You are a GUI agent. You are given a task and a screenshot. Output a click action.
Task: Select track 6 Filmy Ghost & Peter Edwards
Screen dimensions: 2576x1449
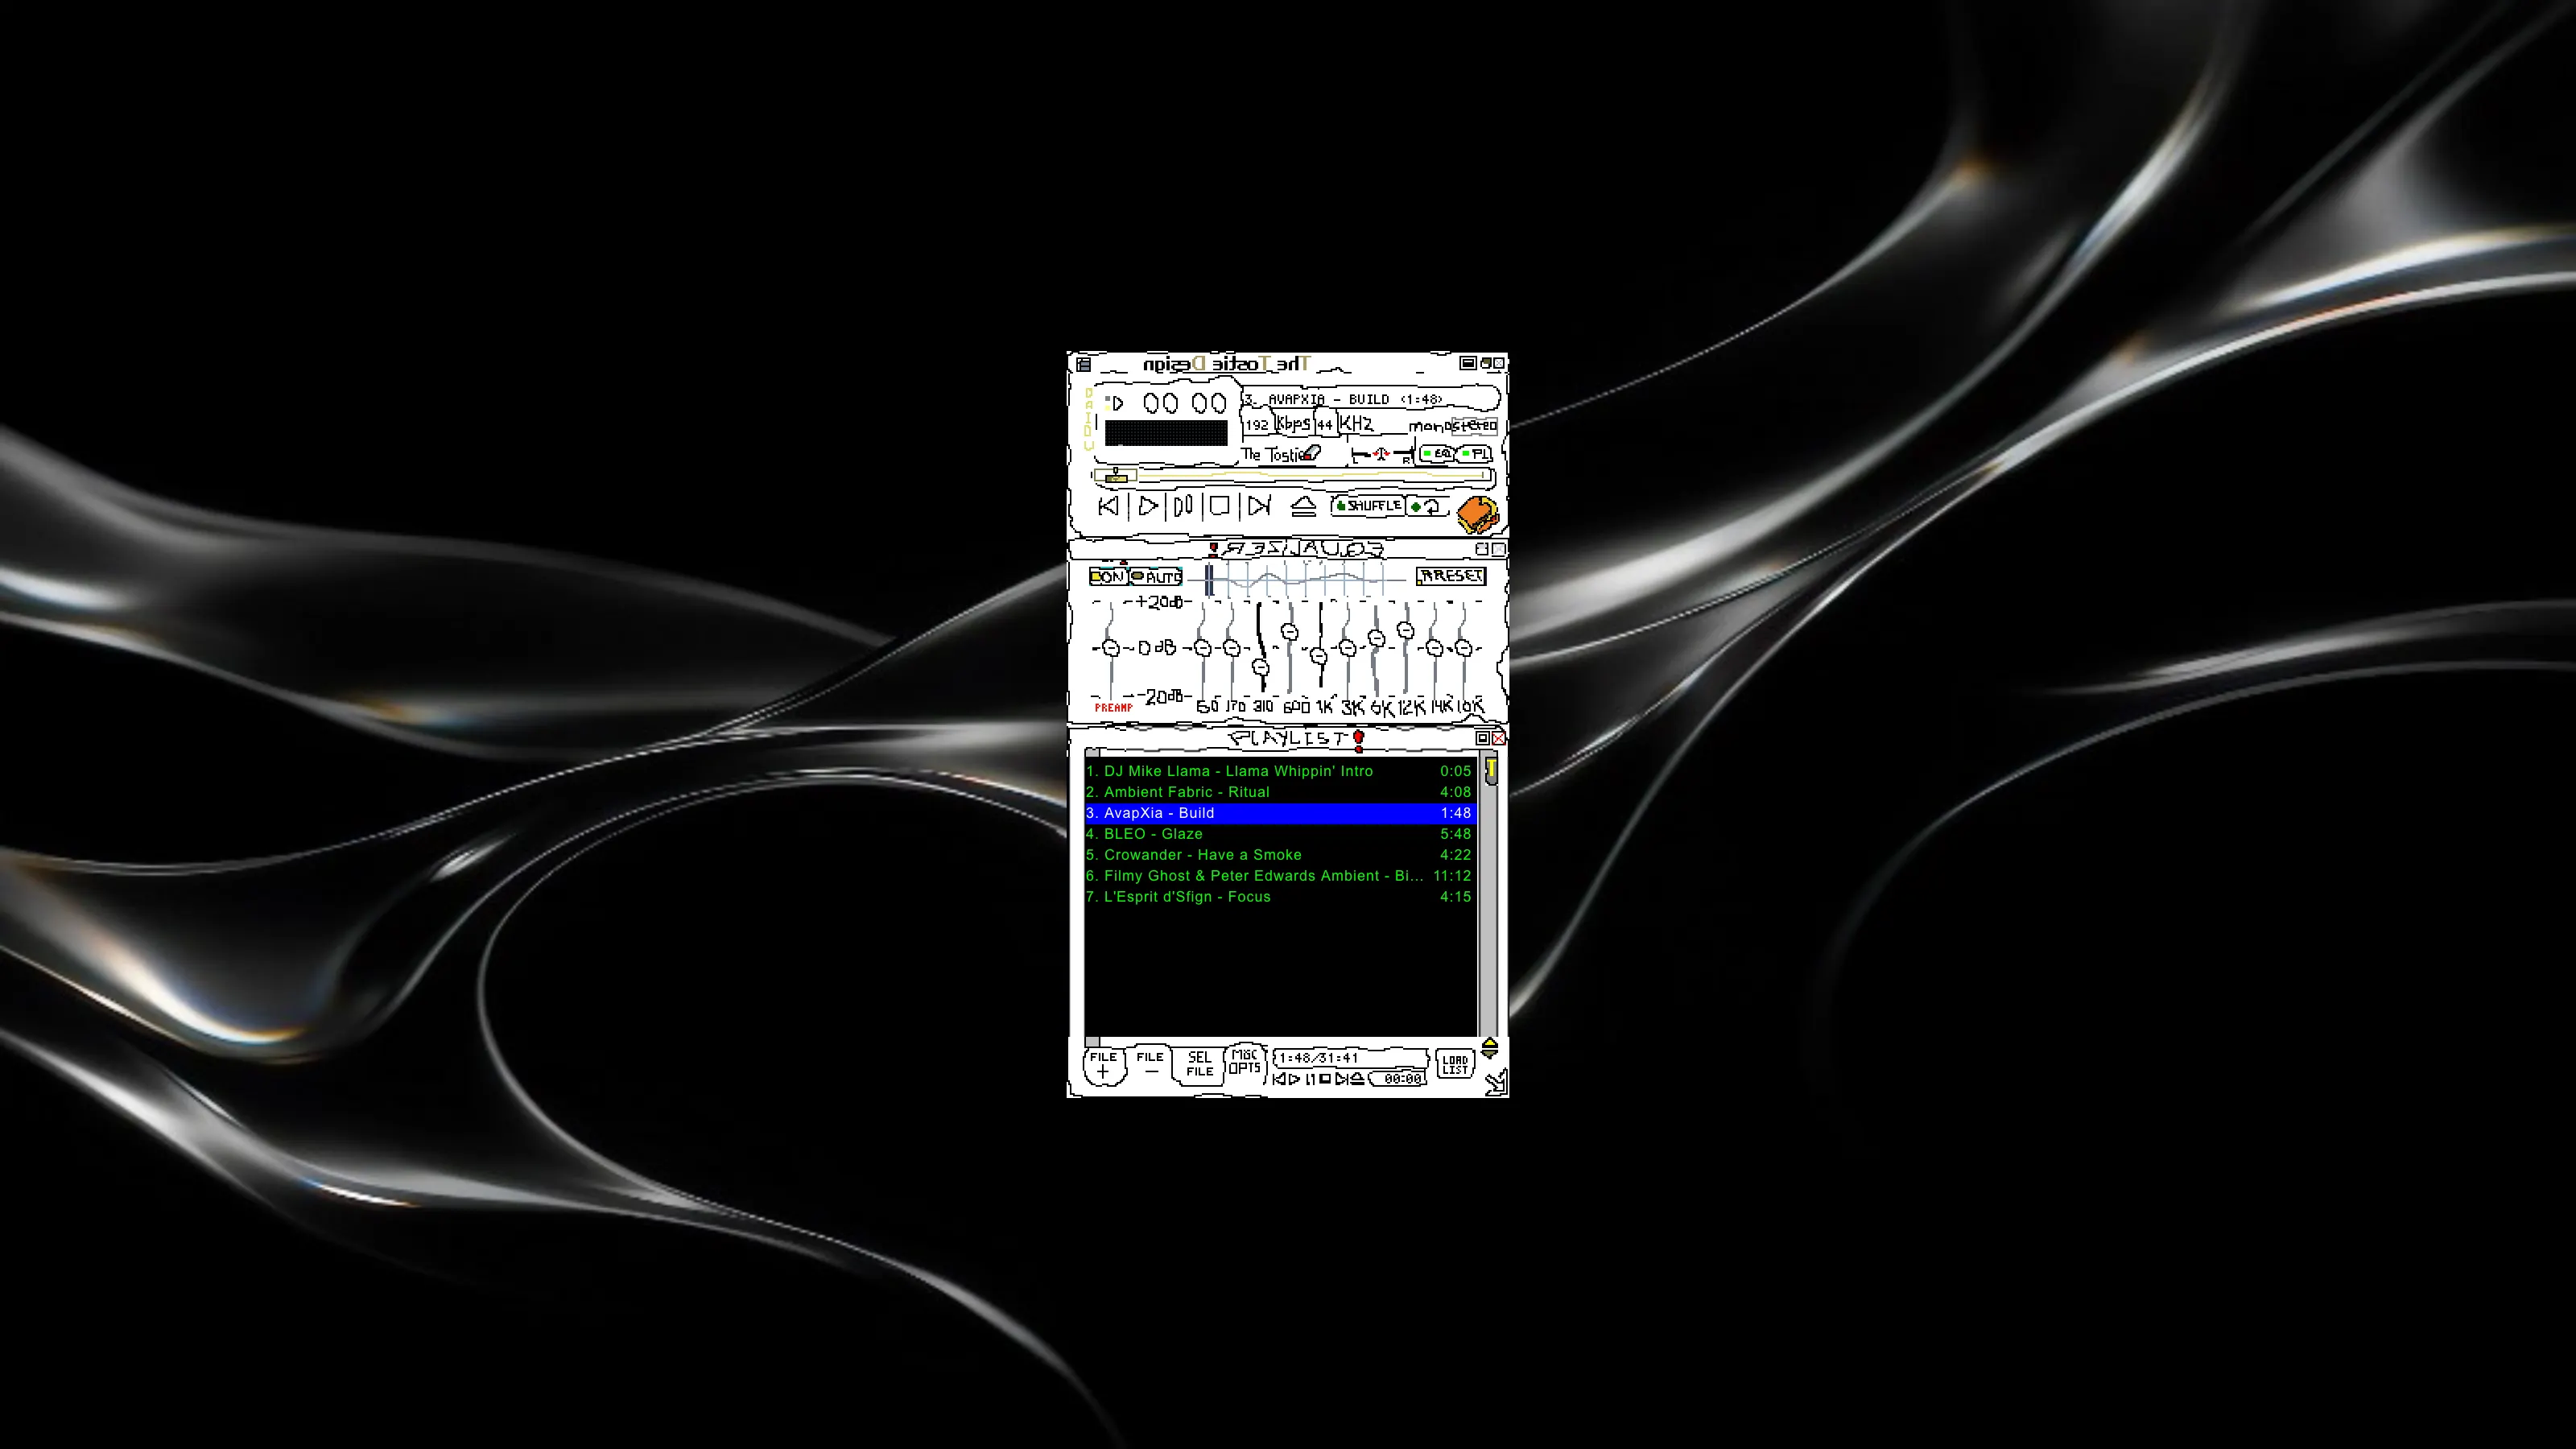pos(1280,876)
